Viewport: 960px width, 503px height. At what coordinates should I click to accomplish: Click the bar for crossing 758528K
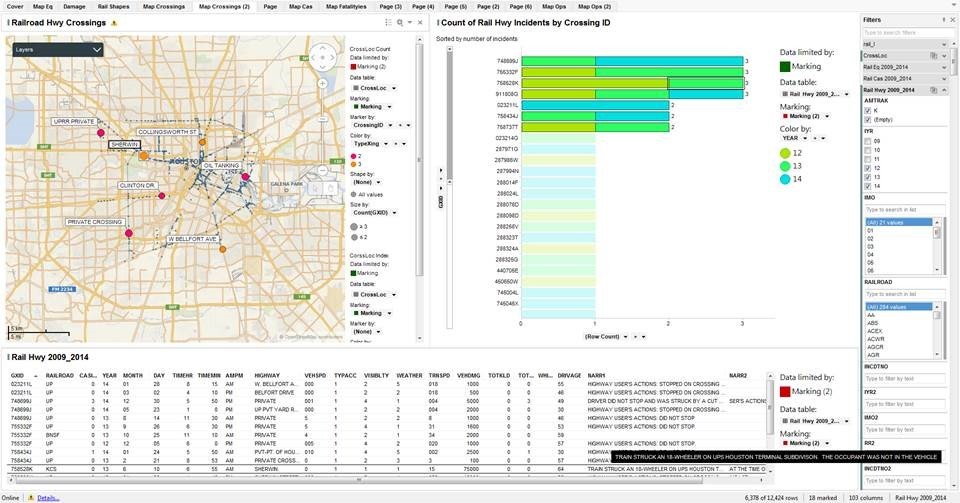coord(632,83)
